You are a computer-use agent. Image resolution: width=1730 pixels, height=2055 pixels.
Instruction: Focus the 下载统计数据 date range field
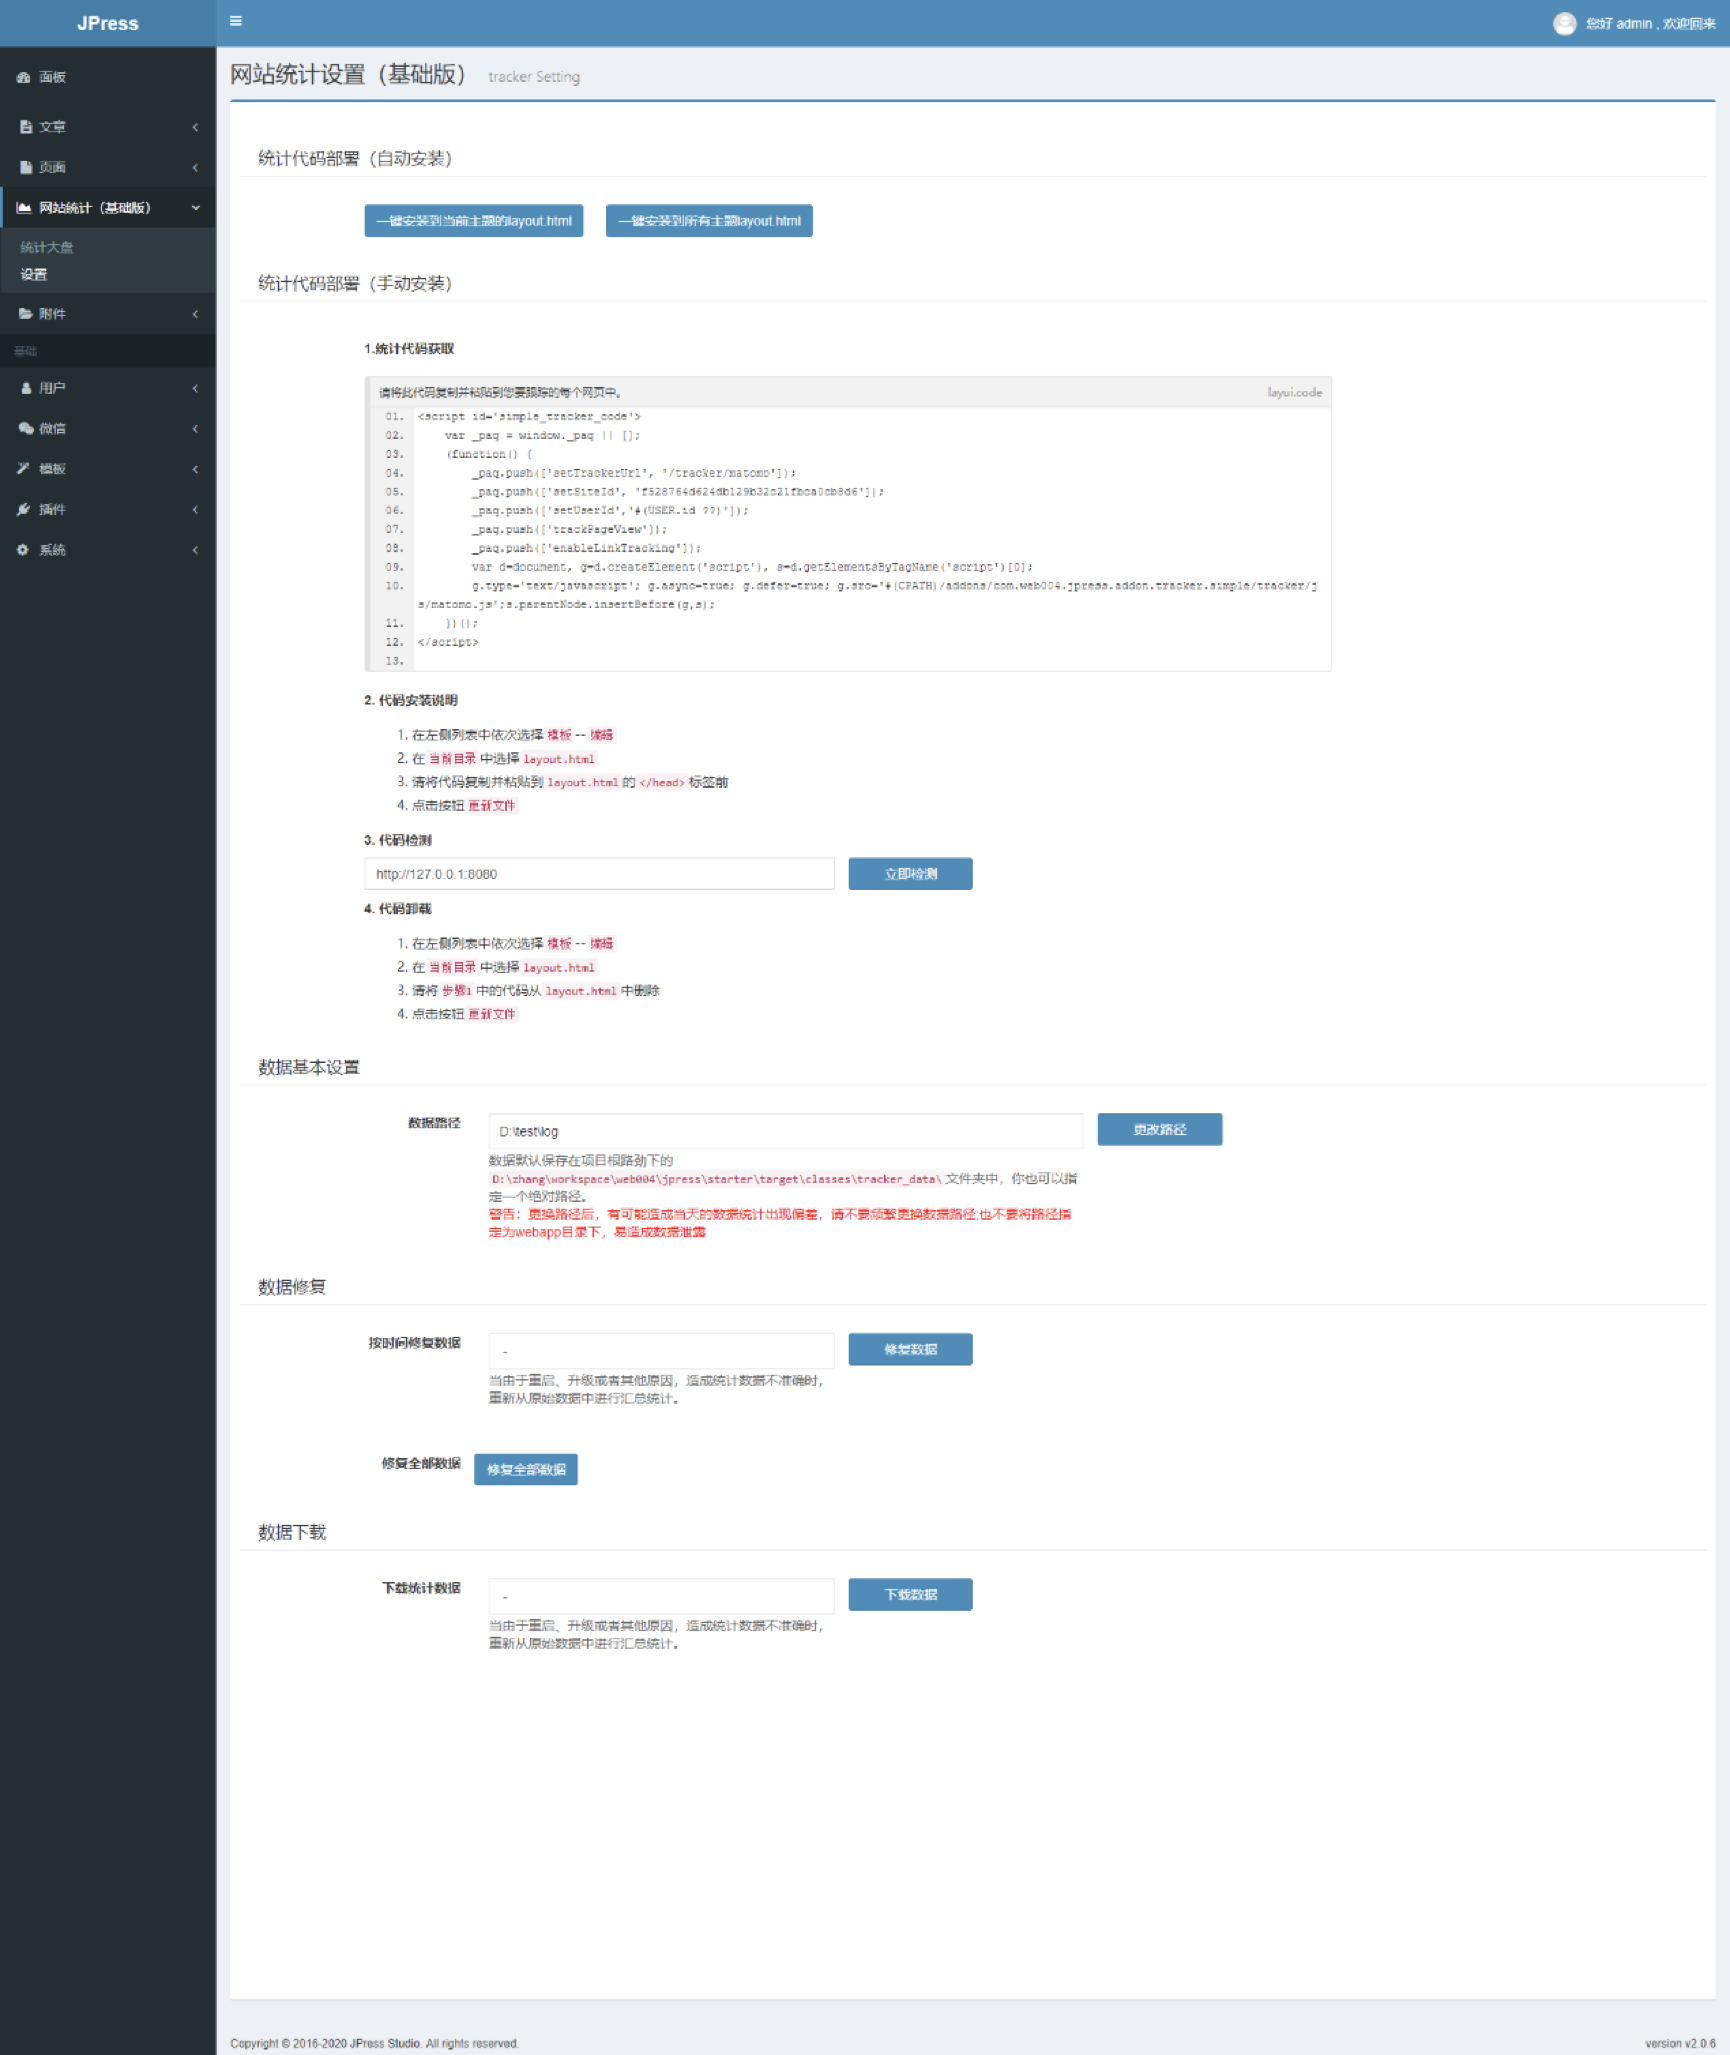(661, 1595)
